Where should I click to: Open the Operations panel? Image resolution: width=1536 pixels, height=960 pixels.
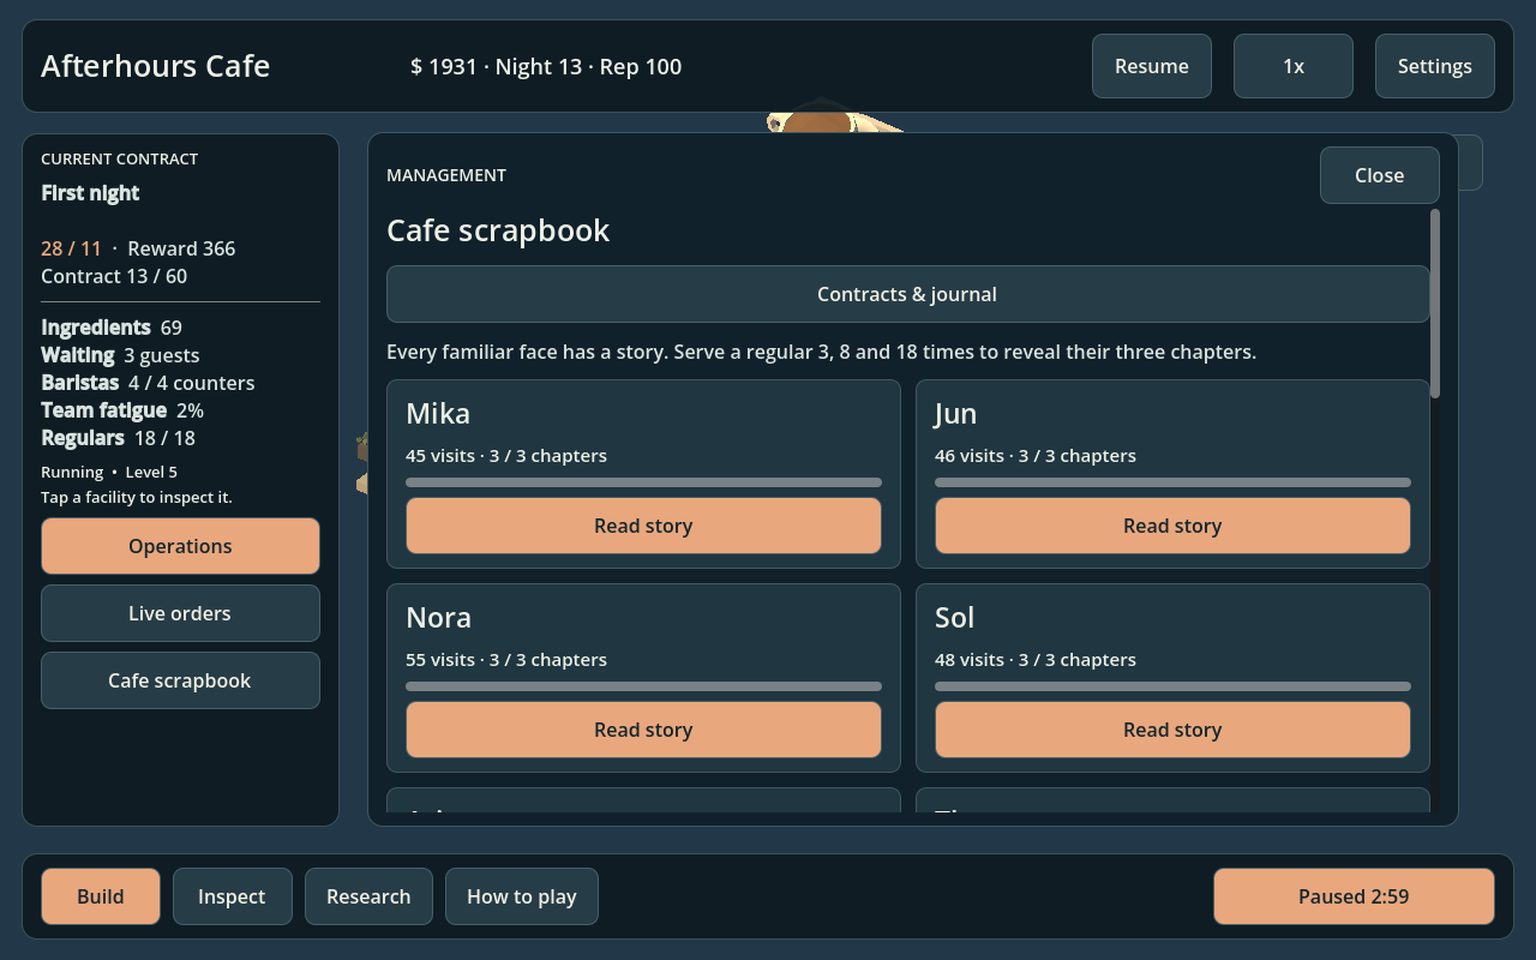180,546
